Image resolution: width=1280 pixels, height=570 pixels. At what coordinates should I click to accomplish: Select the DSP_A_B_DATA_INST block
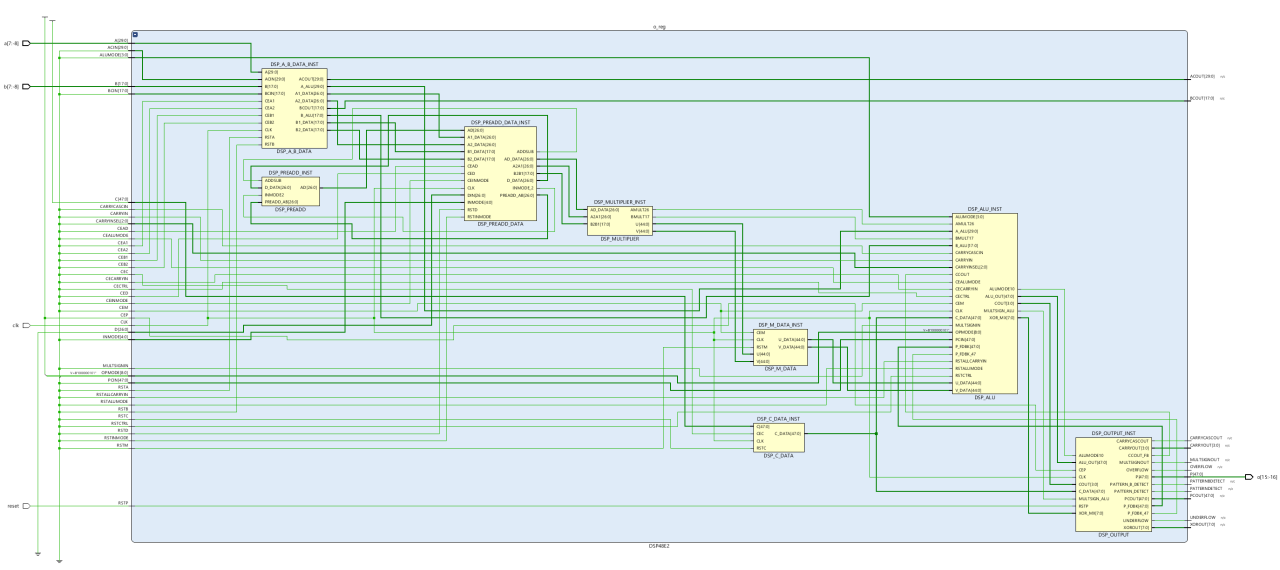coord(294,108)
